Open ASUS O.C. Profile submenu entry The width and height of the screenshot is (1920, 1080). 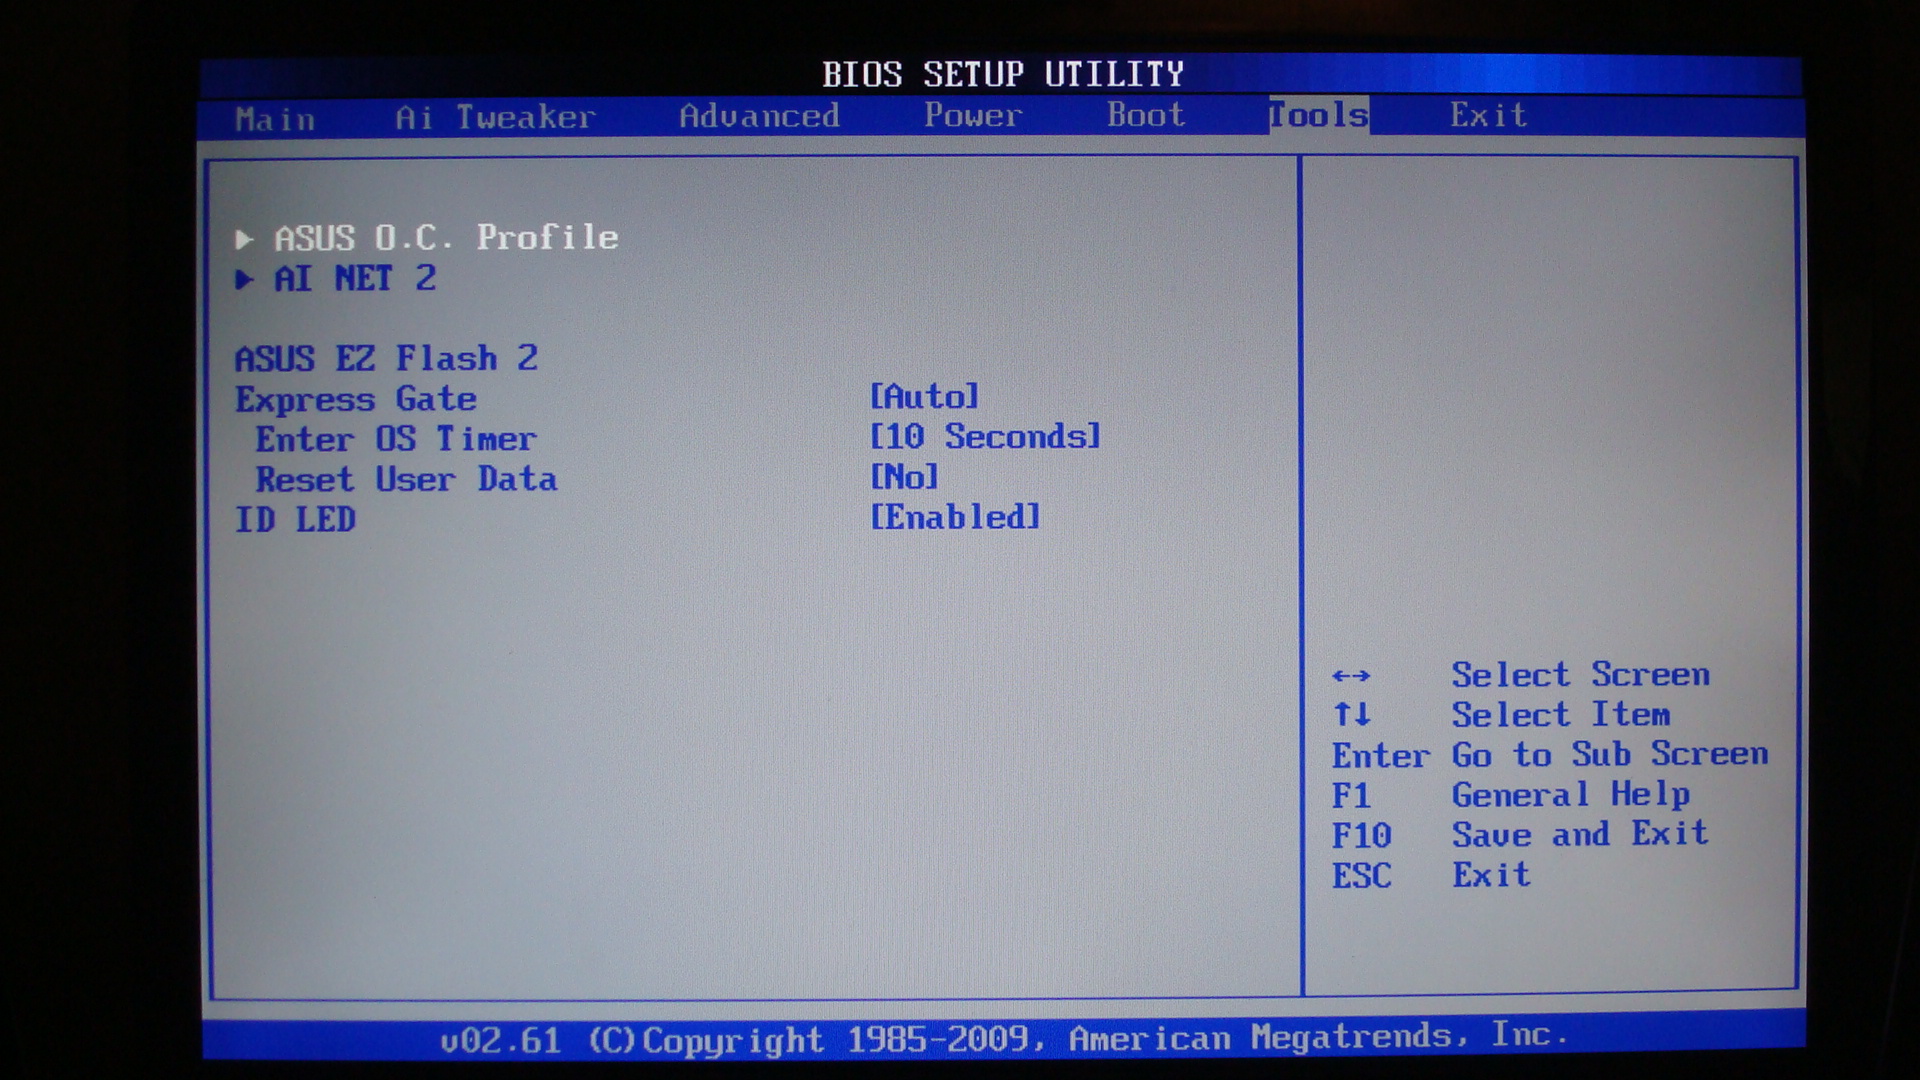click(x=446, y=237)
